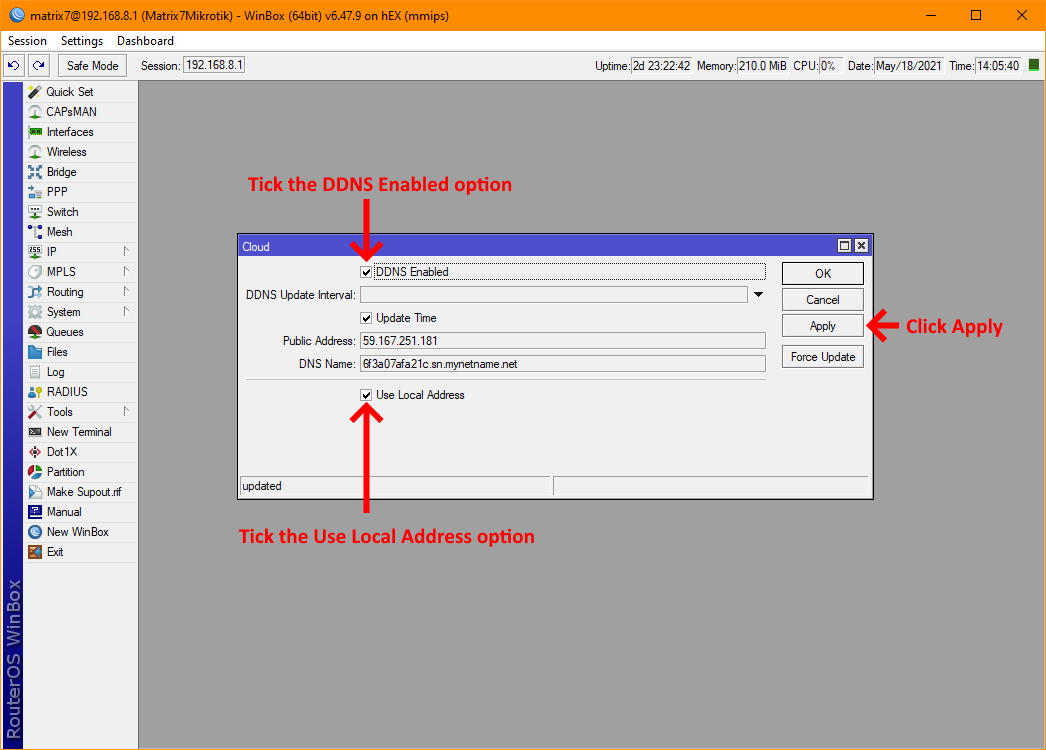Viewport: 1046px width, 750px height.
Task: Expand the Routing submenu
Action: point(126,292)
